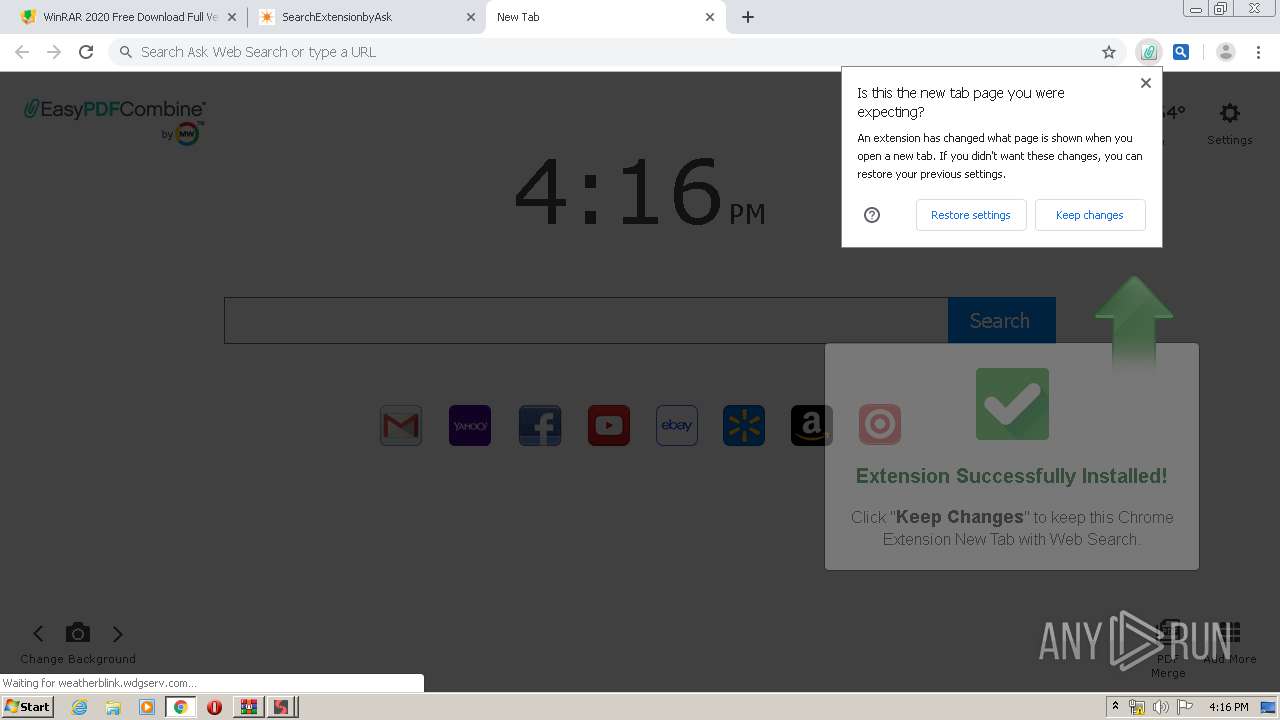
Task: Close the SearchExtensionbyAsk tab
Action: 471,17
